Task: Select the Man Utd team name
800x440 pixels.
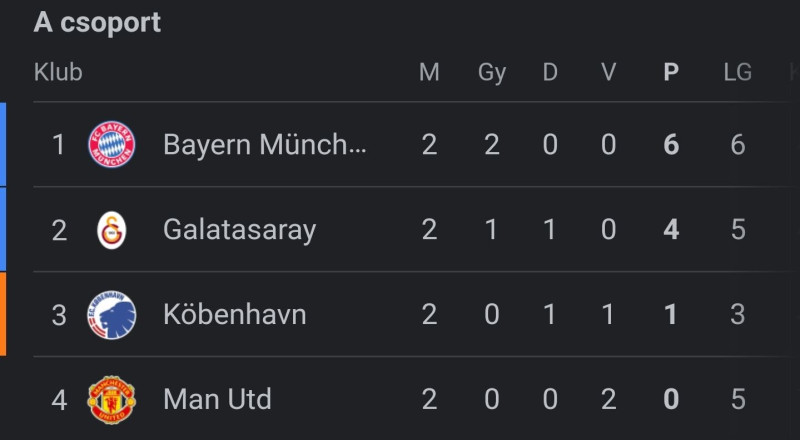Action: (x=217, y=400)
